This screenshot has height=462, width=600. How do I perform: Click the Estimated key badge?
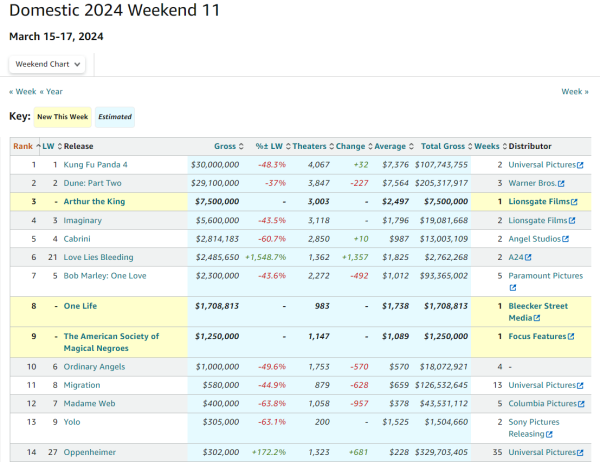(x=115, y=117)
